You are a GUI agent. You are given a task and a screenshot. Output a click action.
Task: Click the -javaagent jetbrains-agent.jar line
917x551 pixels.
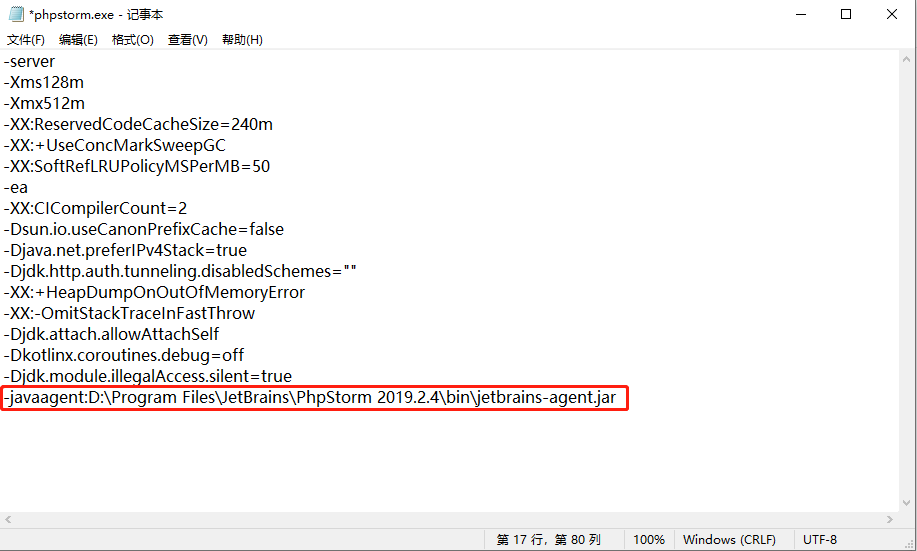click(x=310, y=398)
